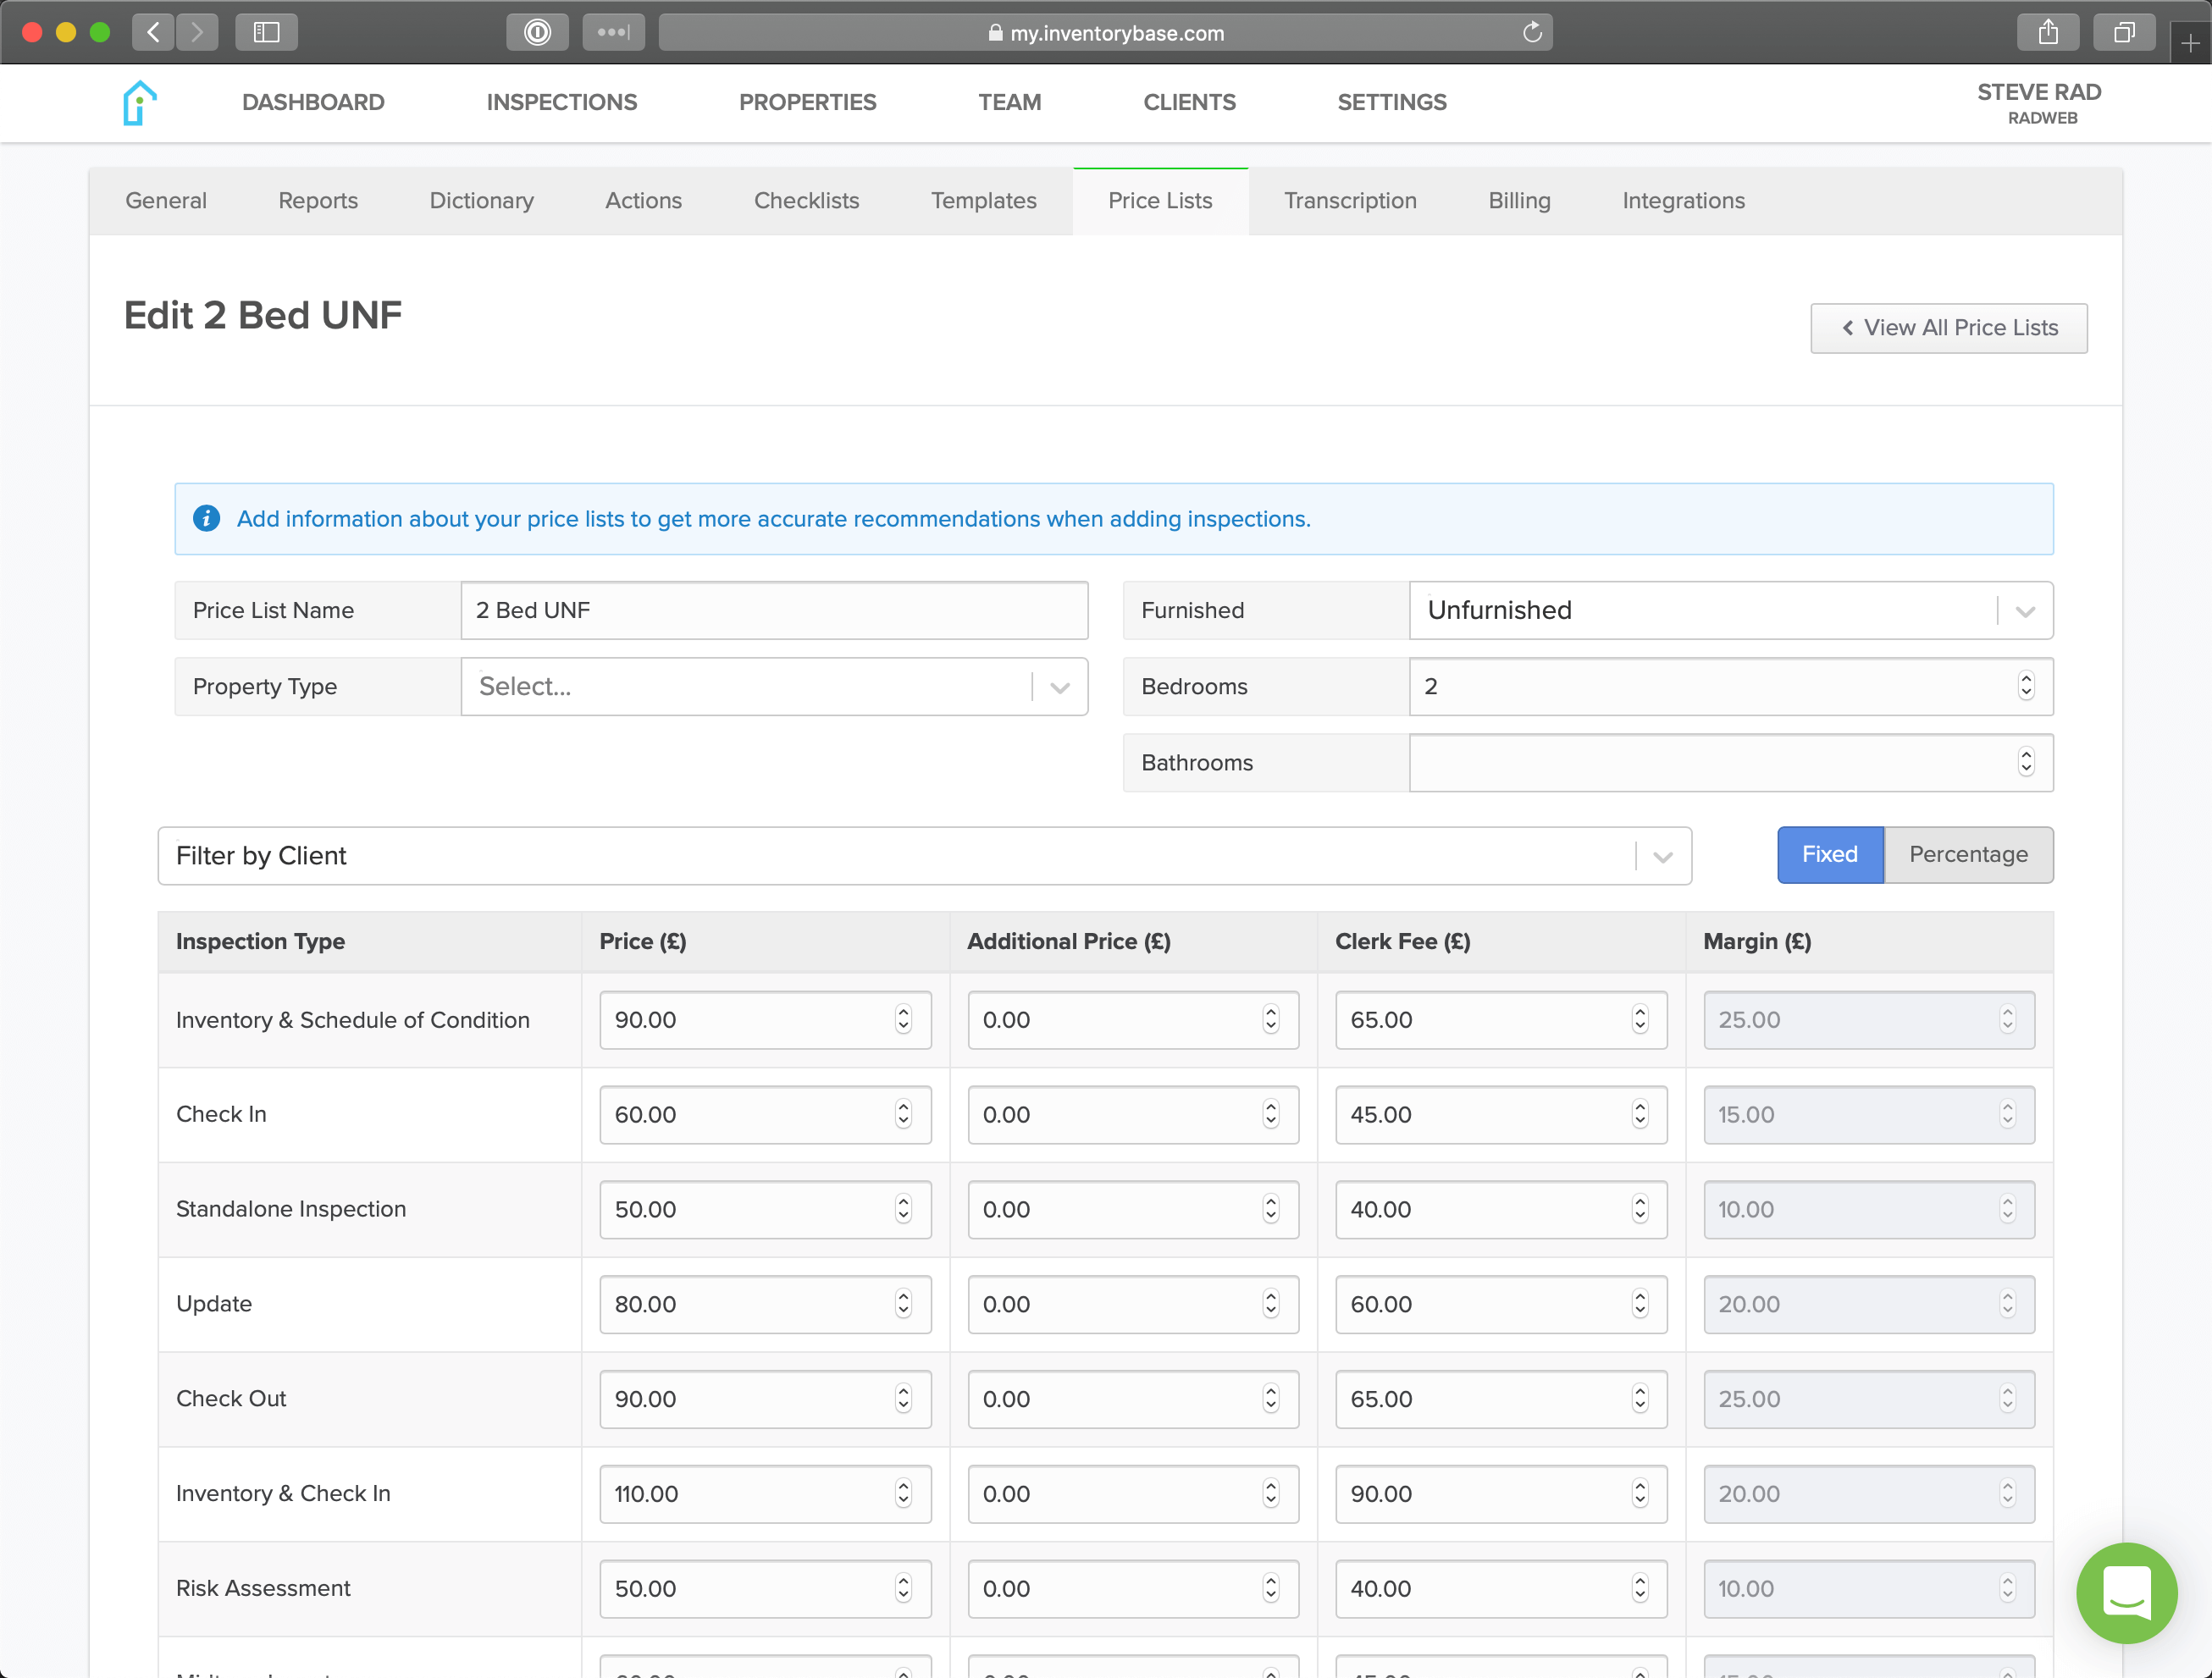Select Fixed pricing mode
The height and width of the screenshot is (1678, 2212).
(1829, 854)
